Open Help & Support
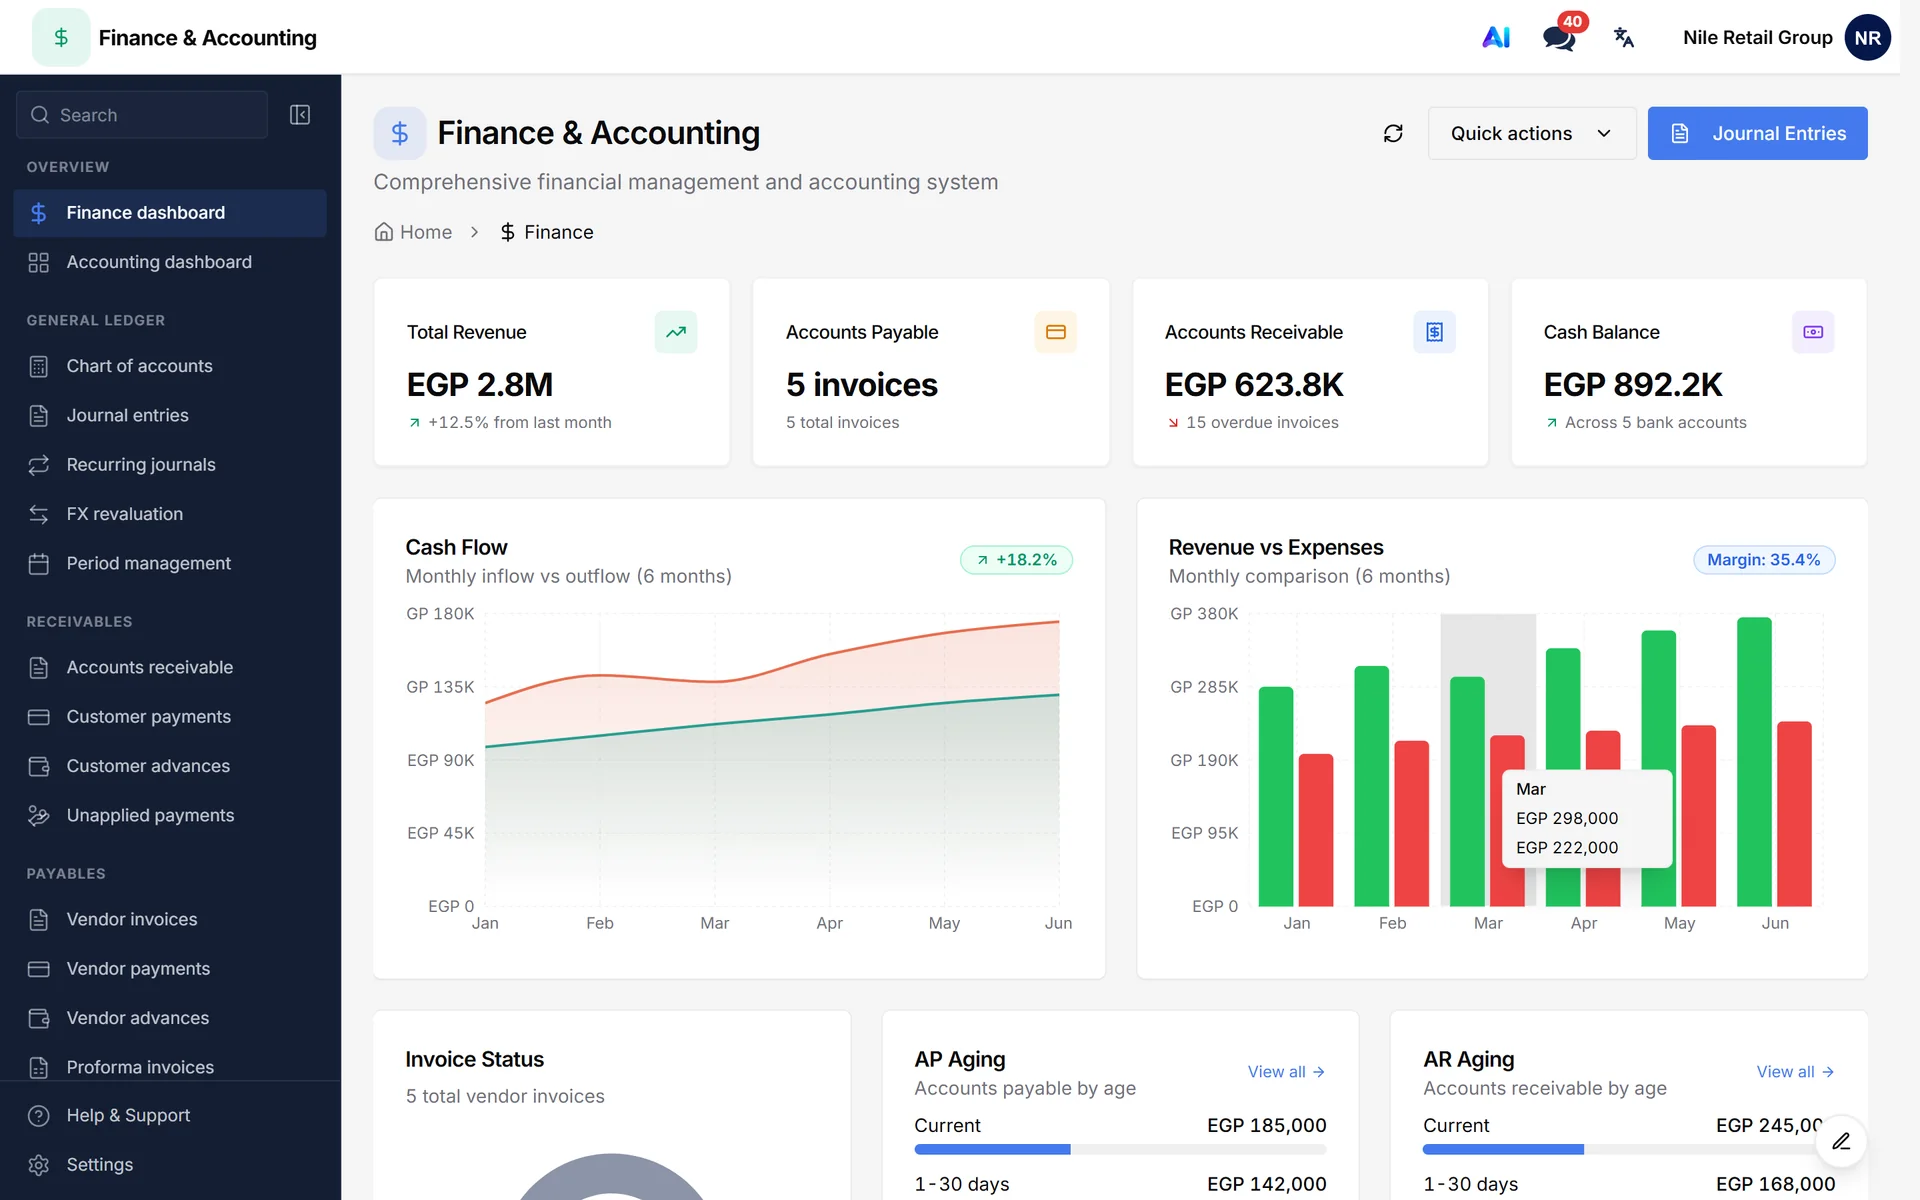This screenshot has width=1920, height=1200. 170,1115
